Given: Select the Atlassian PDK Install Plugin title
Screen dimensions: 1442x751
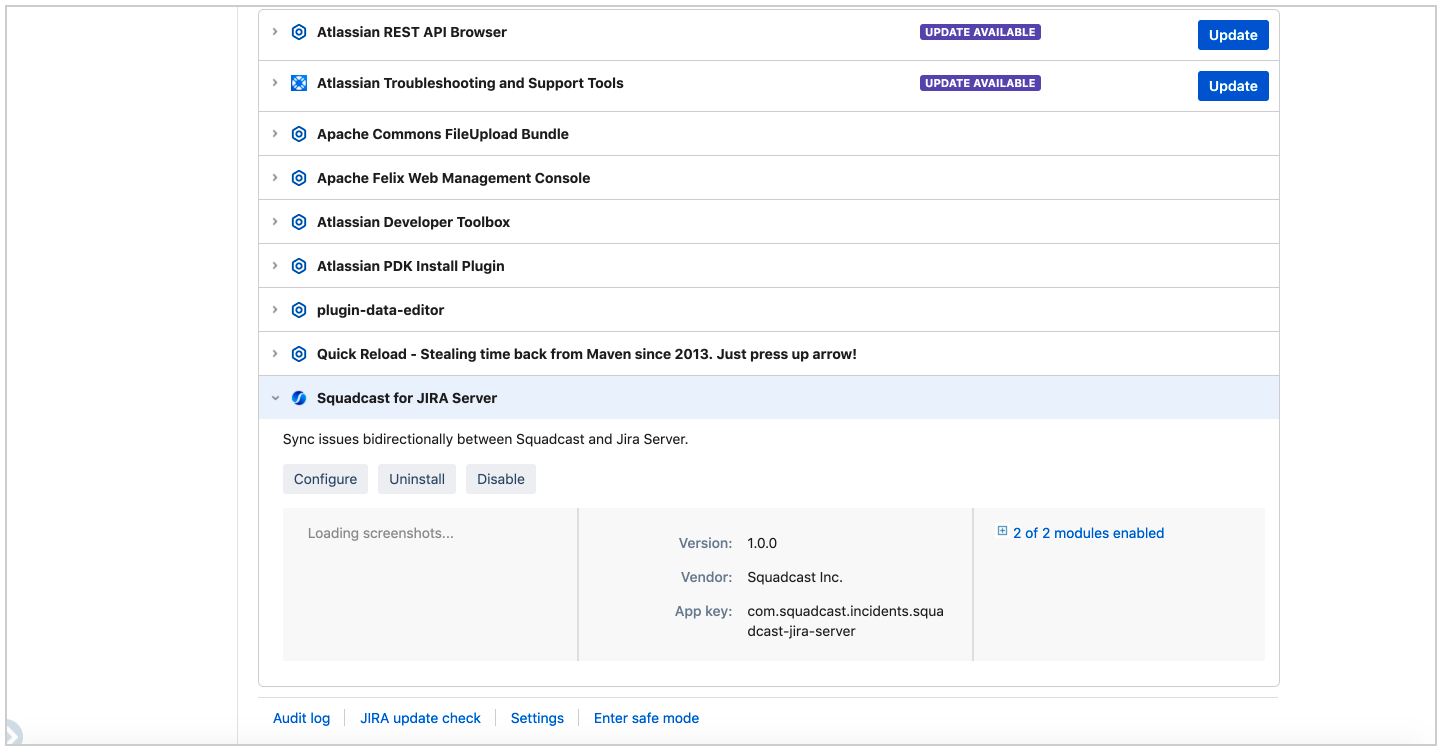Looking at the screenshot, I should tap(411, 266).
